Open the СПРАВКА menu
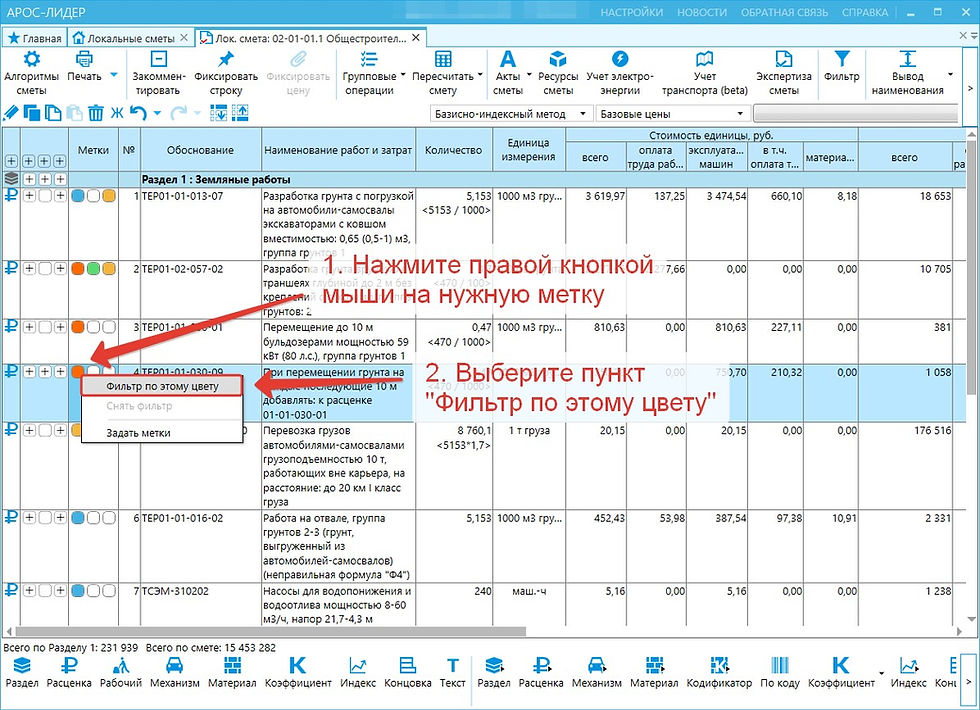980x710 pixels. click(864, 12)
